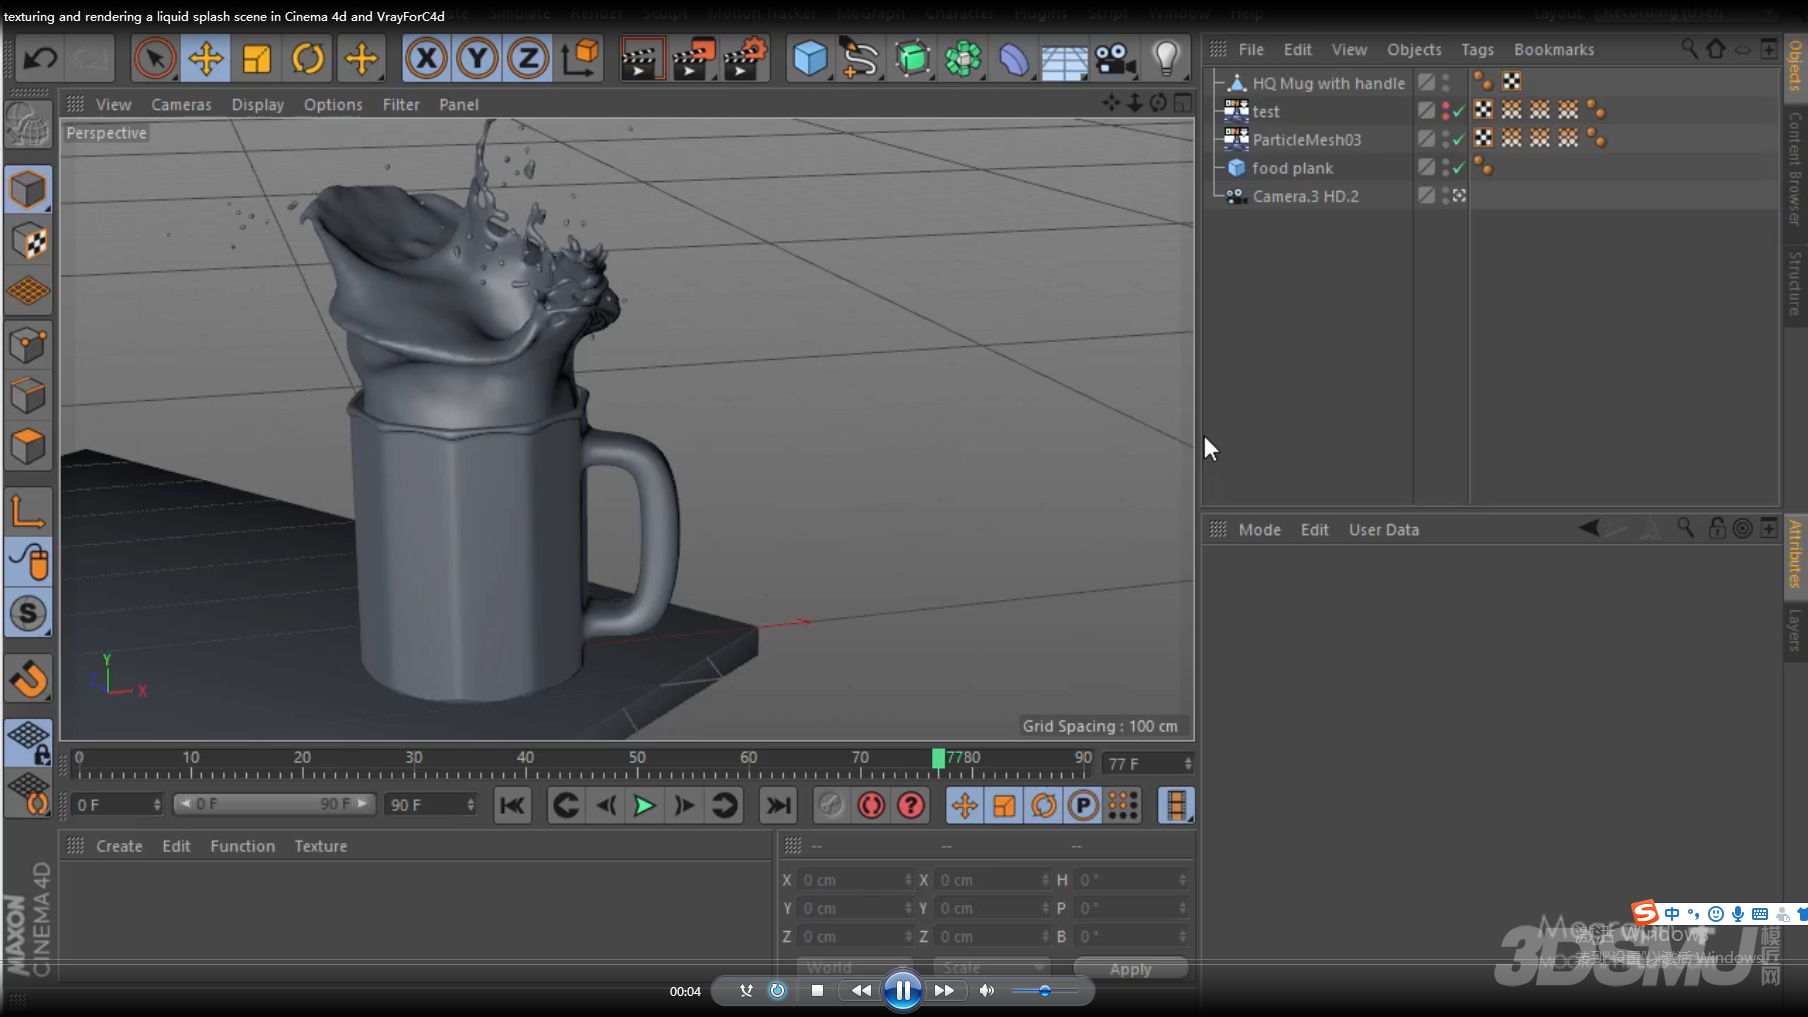
Task: Pause the video player
Action: (902, 991)
